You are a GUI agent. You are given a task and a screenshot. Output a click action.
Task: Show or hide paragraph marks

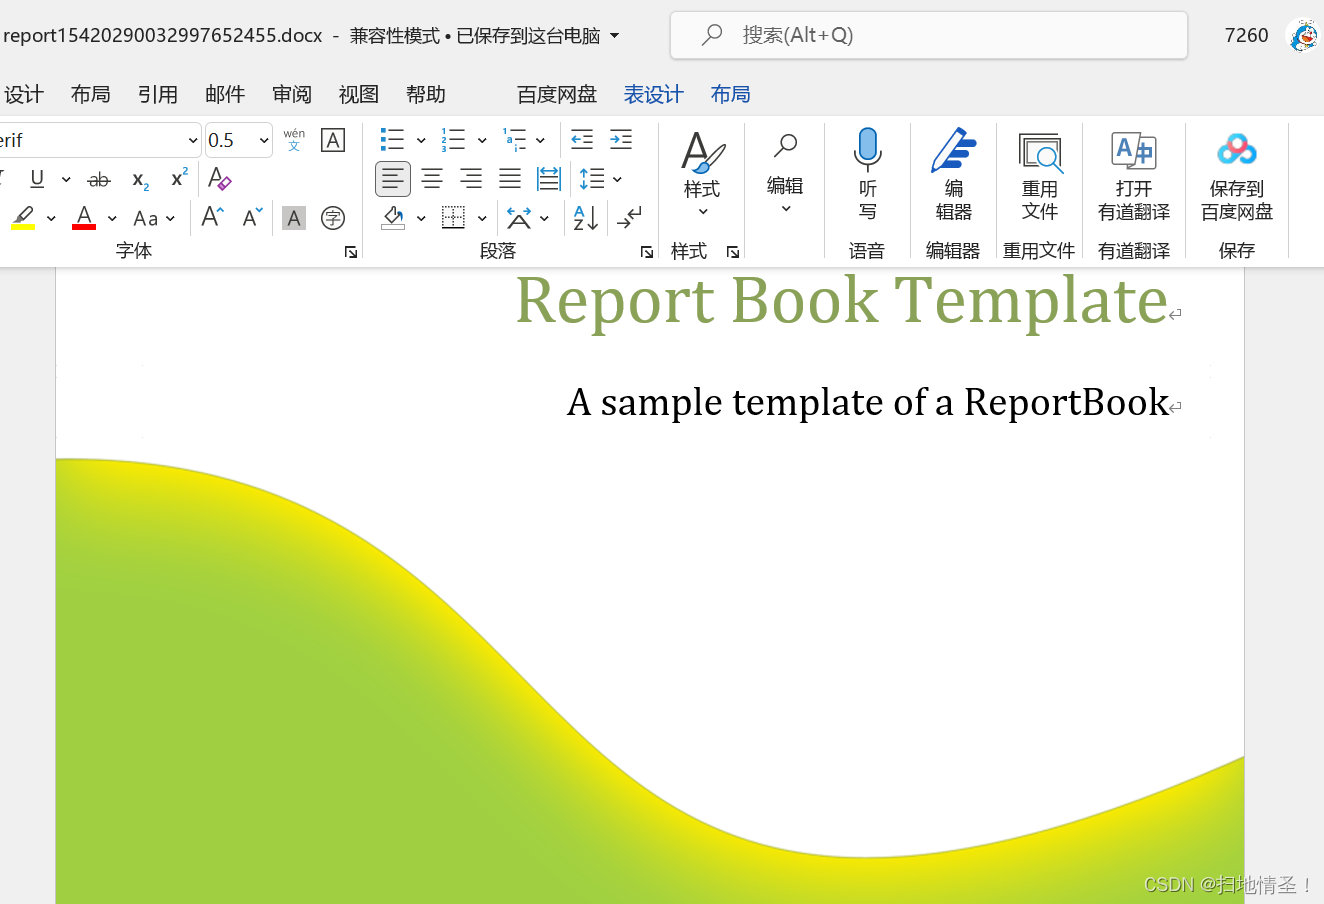(x=630, y=217)
